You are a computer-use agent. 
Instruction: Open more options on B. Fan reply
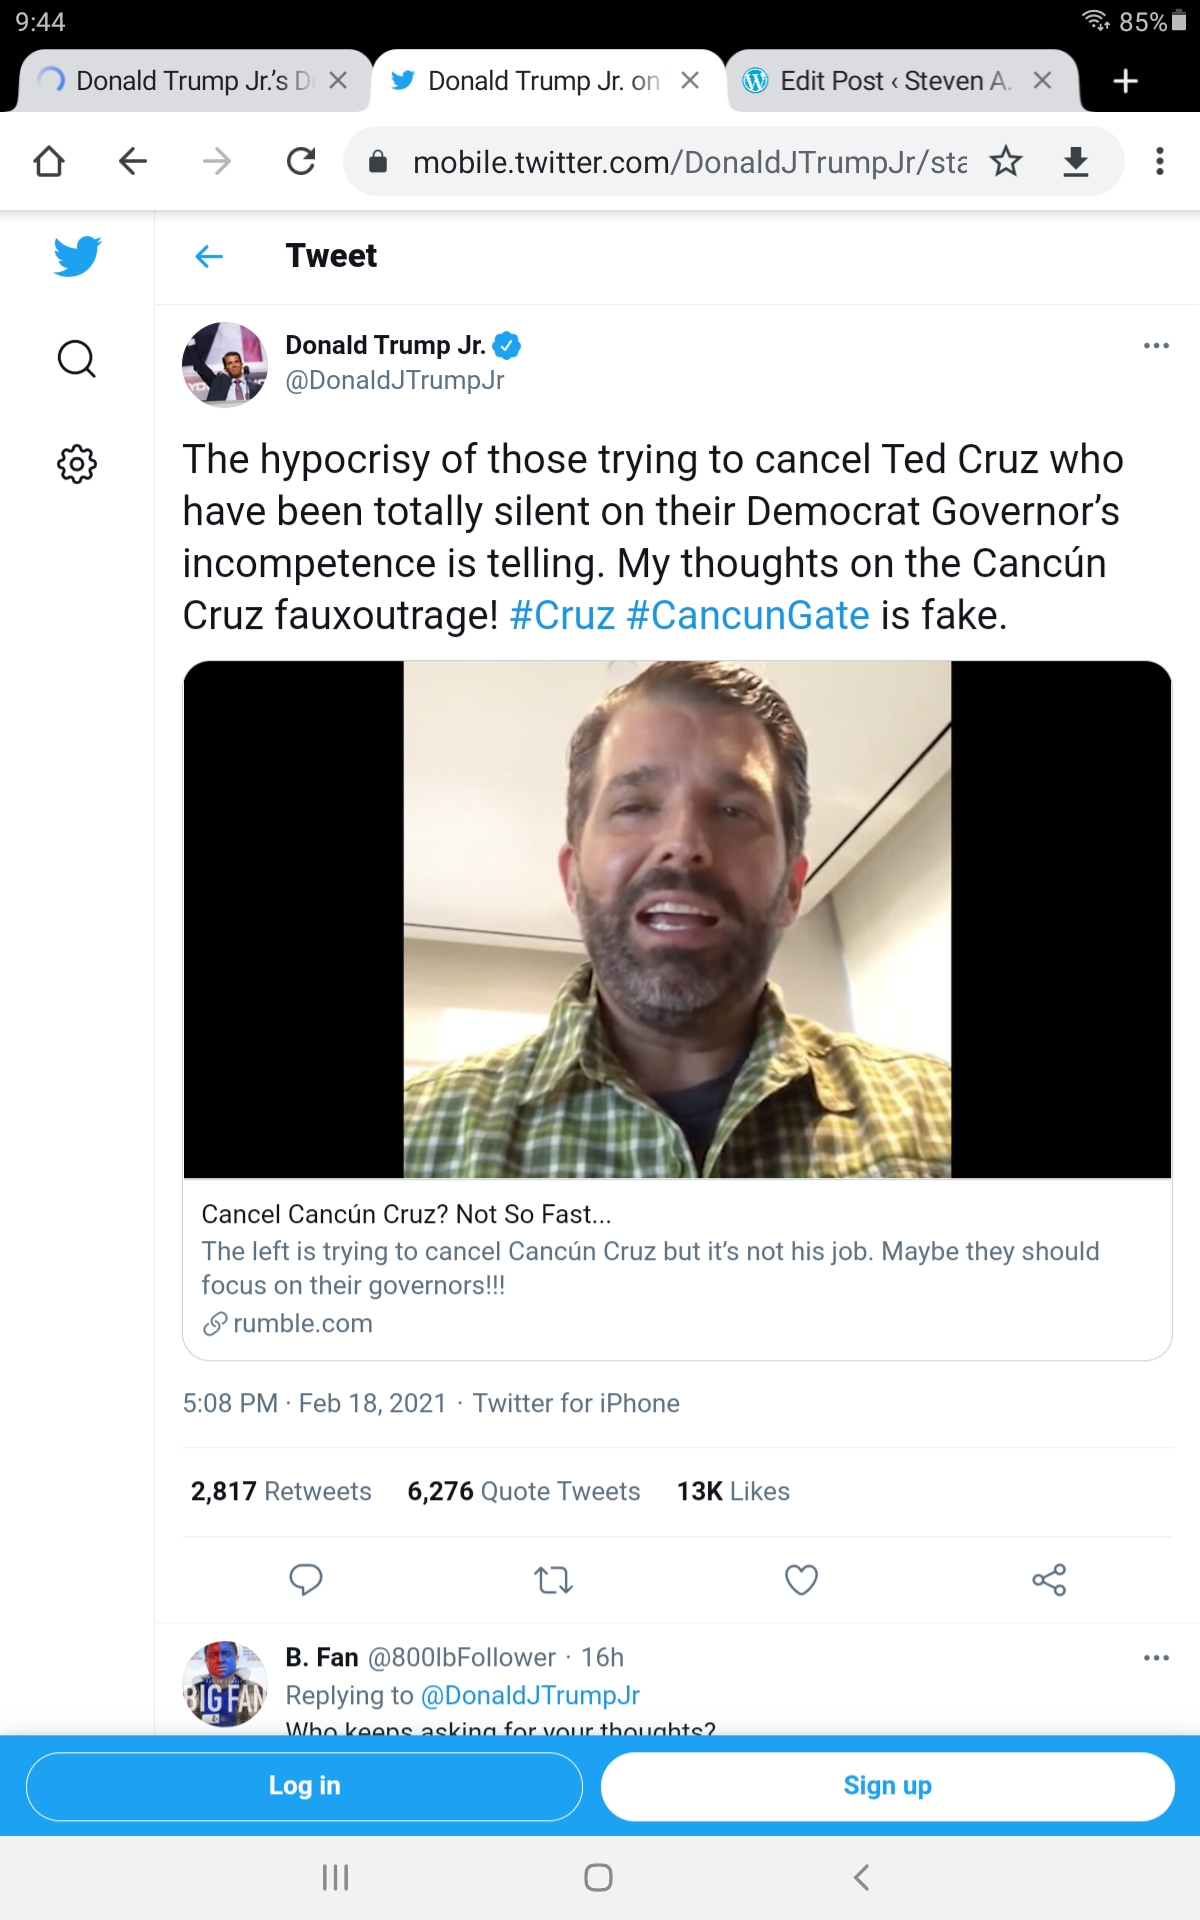(x=1156, y=1658)
